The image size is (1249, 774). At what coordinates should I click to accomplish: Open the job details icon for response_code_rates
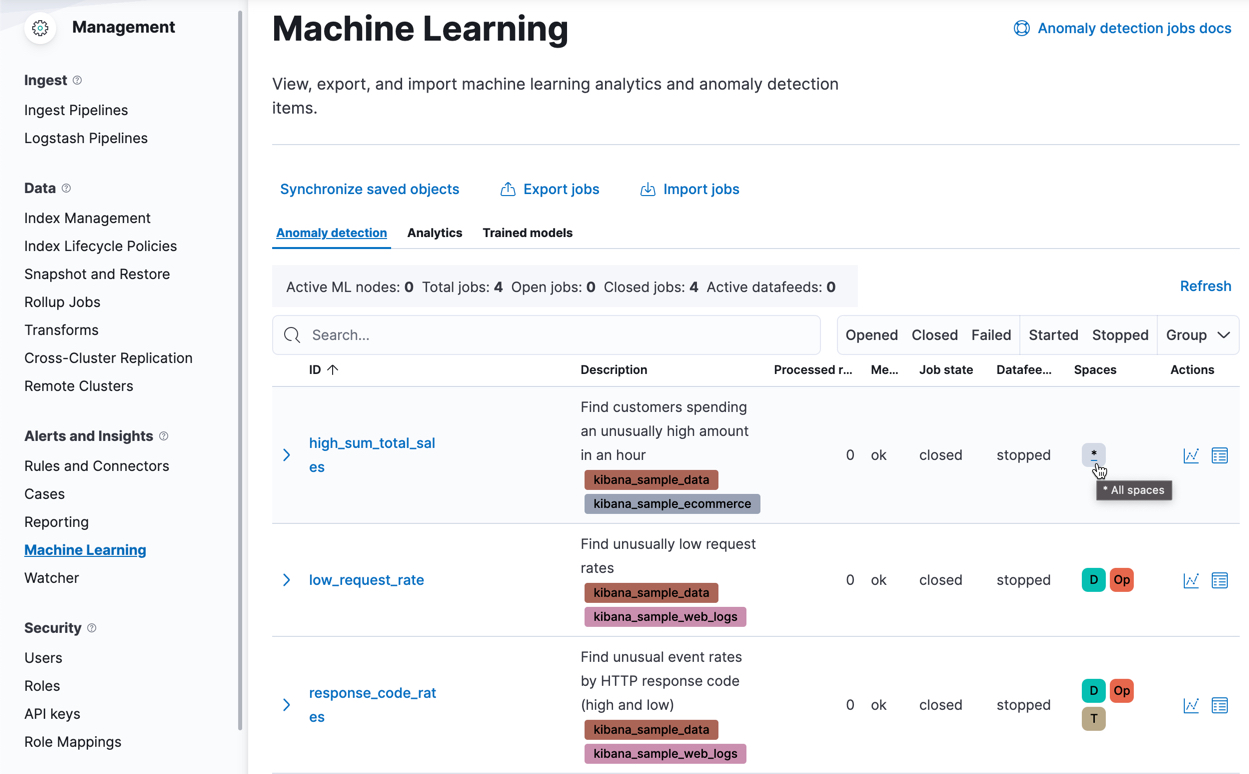(x=1220, y=705)
